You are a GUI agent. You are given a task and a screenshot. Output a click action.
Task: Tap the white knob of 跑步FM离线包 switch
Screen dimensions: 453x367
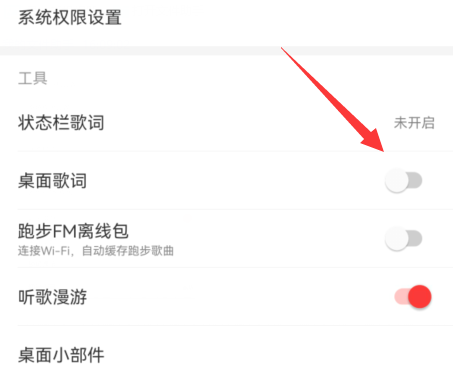click(397, 239)
